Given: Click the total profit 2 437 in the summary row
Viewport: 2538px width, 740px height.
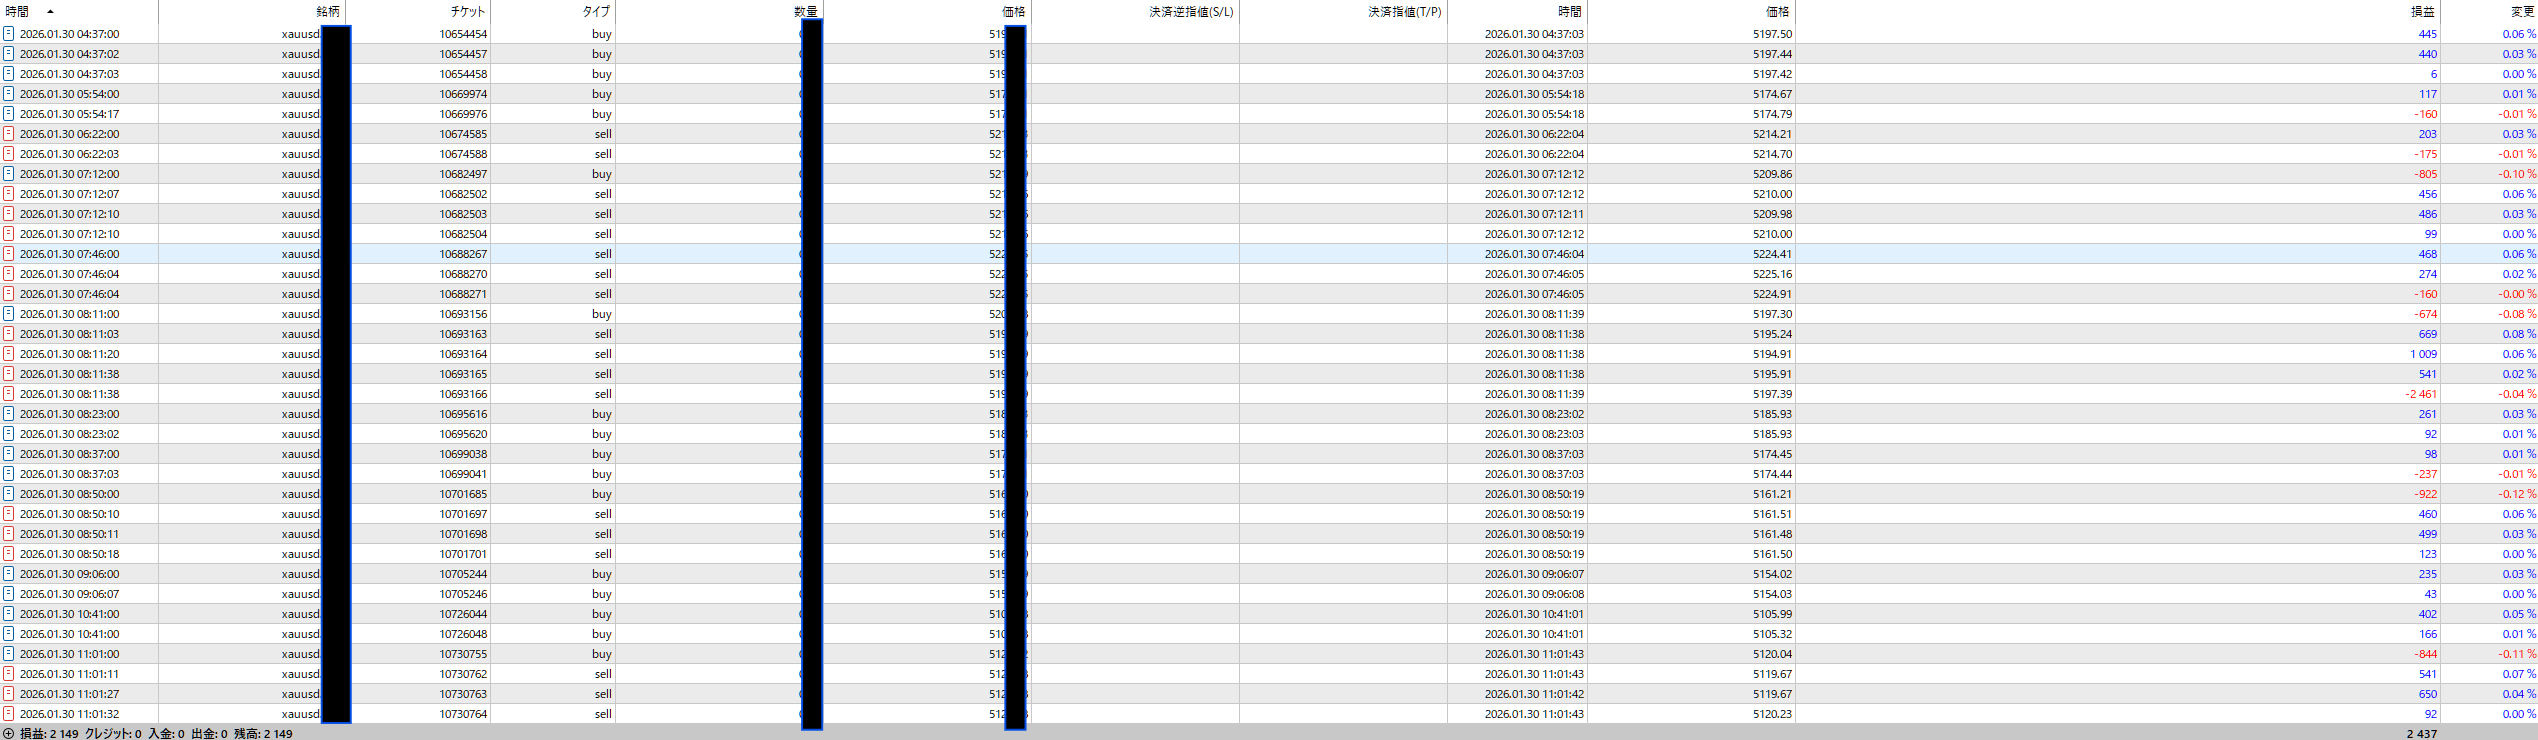Looking at the screenshot, I should (x=2422, y=733).
